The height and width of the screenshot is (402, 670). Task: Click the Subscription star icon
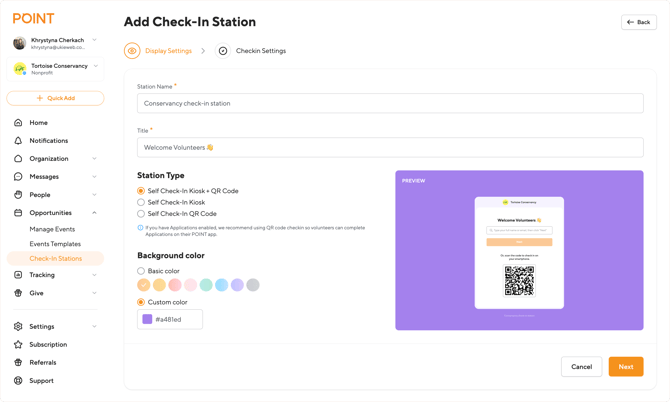pos(18,345)
